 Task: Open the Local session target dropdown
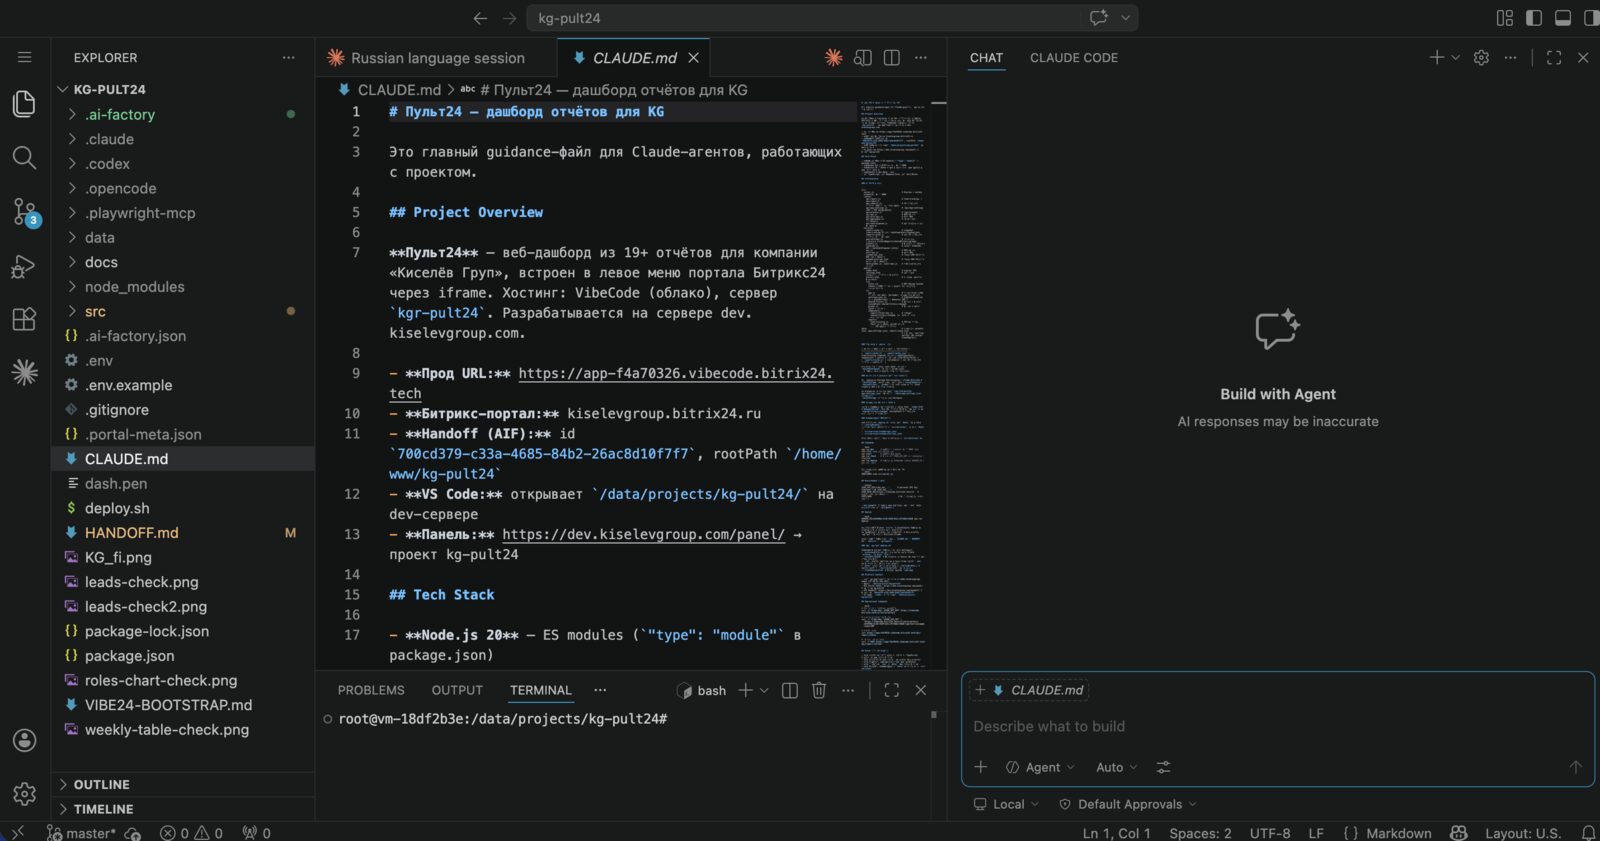[1006, 804]
